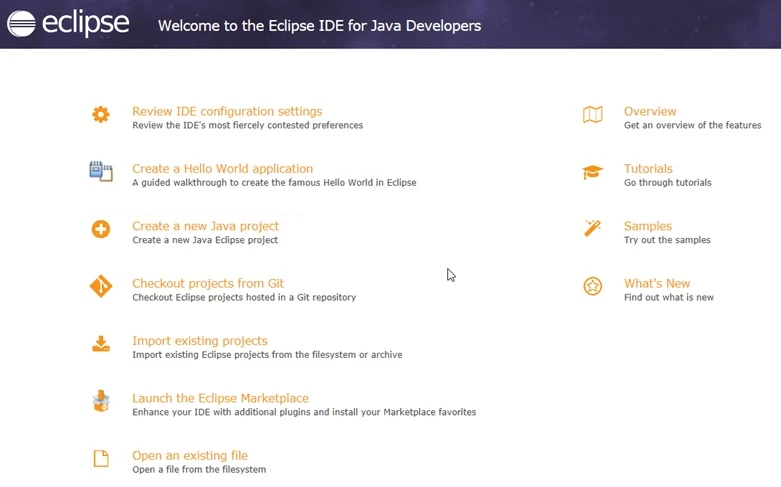Choose the "Create a new Java project" link
The width and height of the screenshot is (781, 487).
point(205,226)
